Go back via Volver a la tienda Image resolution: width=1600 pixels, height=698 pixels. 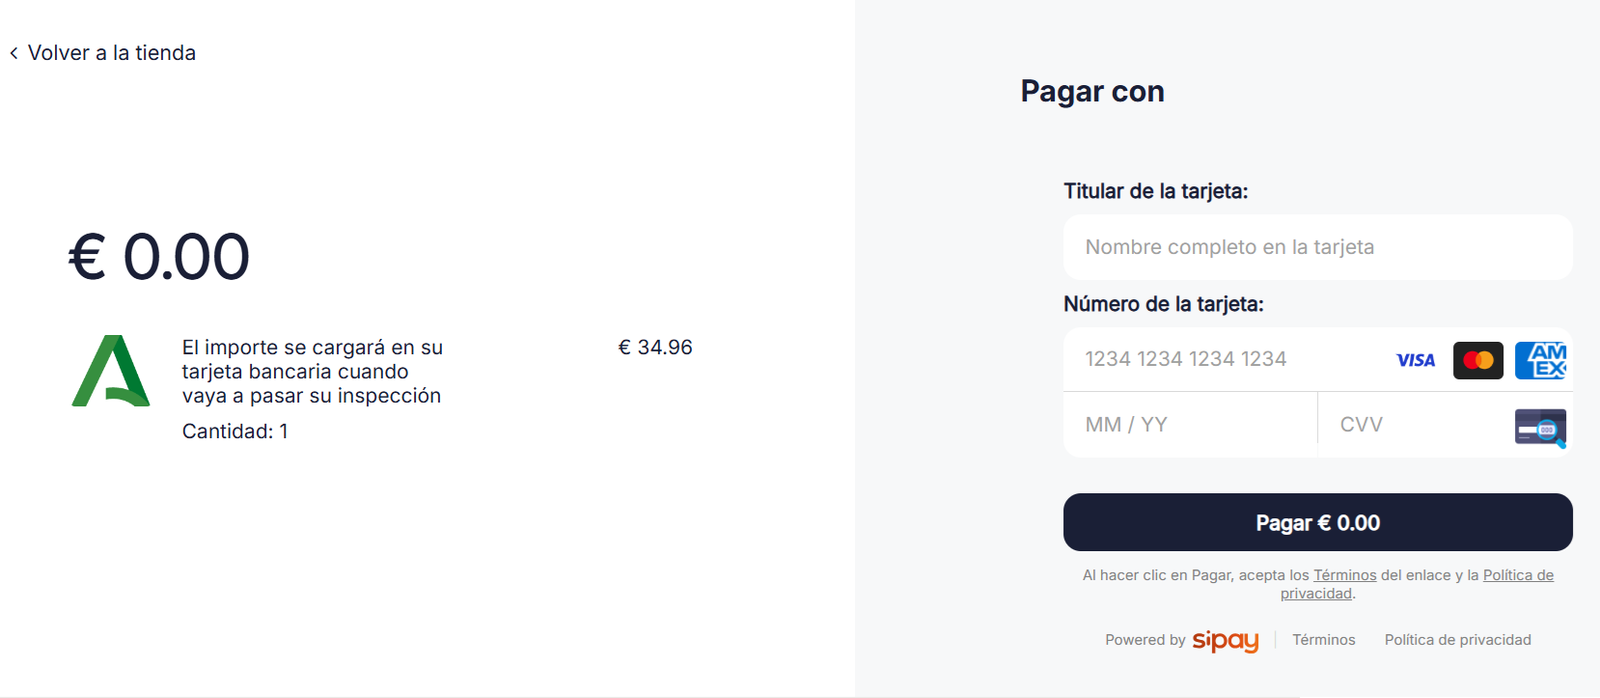click(x=111, y=53)
